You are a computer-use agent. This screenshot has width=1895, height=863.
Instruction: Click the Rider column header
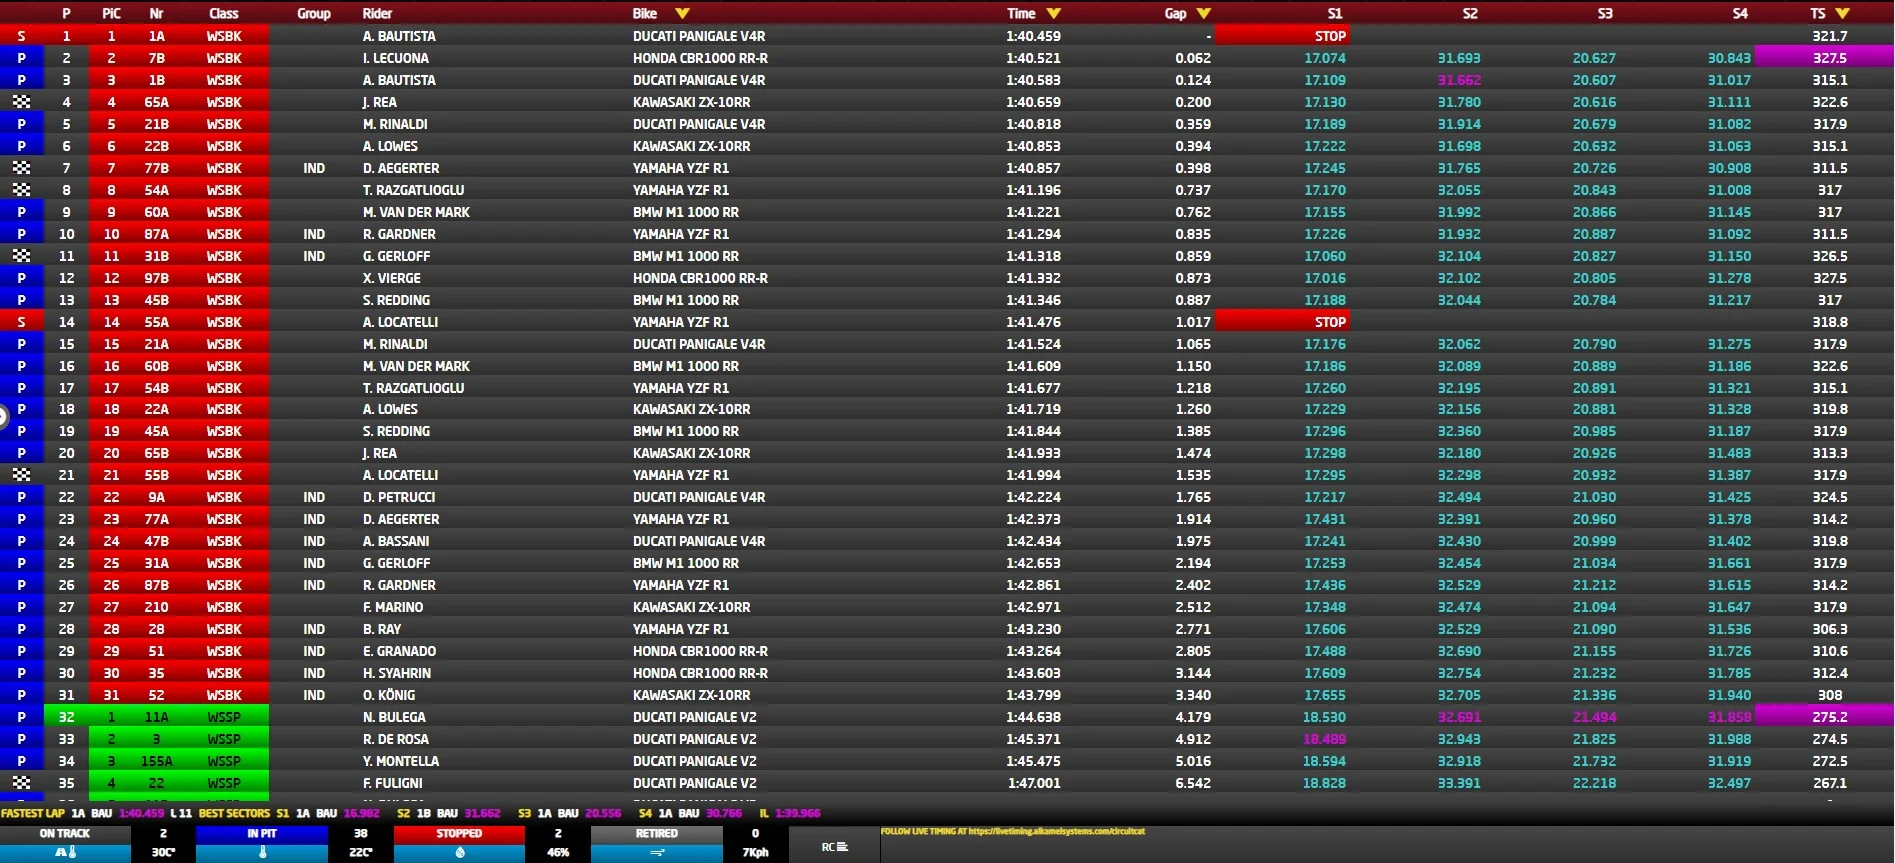(377, 13)
